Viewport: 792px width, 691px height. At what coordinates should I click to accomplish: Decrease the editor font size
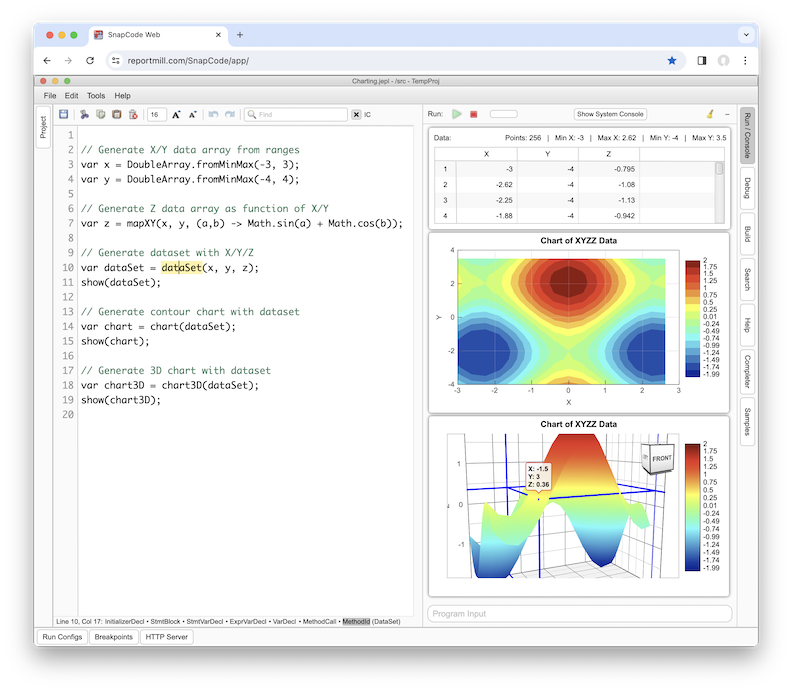(x=193, y=115)
